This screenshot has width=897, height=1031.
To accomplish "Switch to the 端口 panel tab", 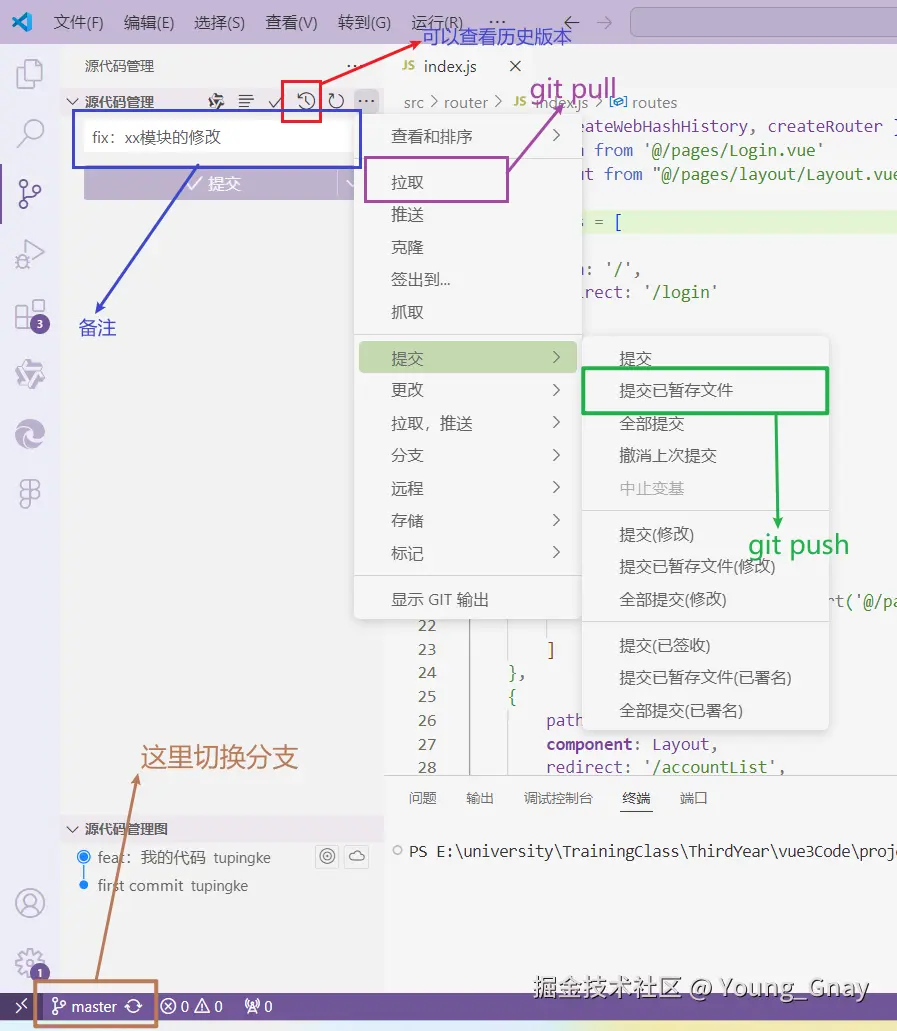I will [693, 798].
